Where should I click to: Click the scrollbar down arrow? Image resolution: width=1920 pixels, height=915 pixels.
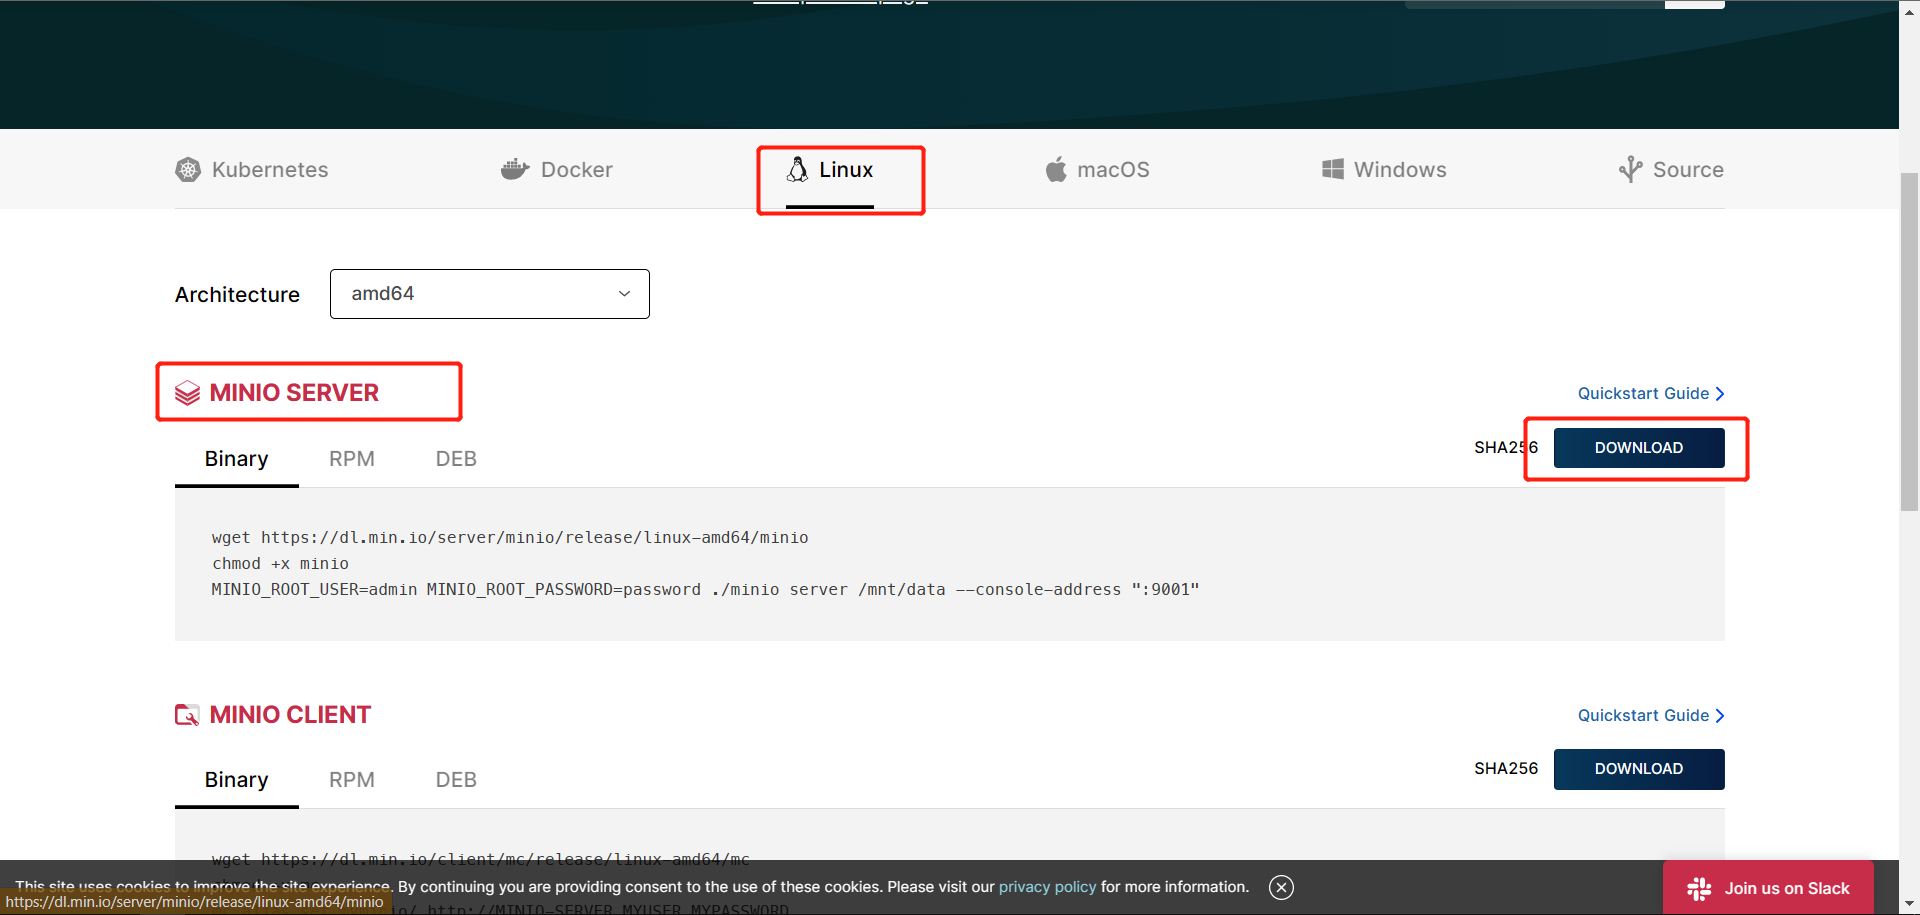[x=1909, y=905]
